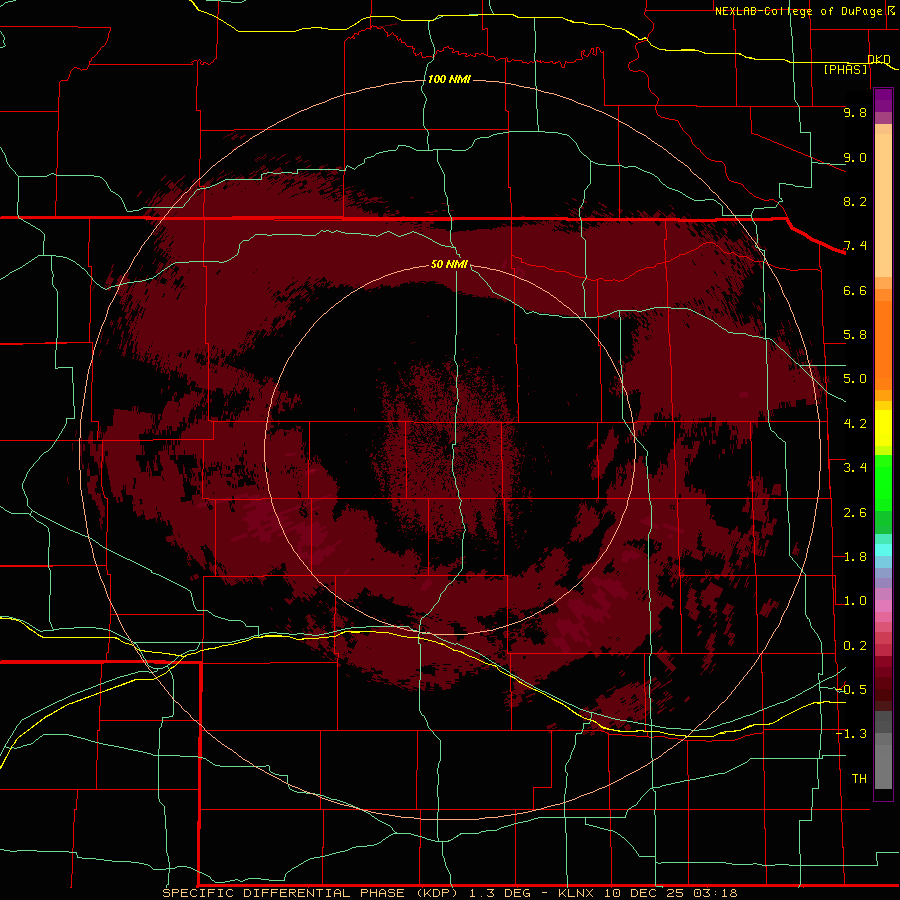Viewport: 900px width, 900px height.
Task: Click the 1.0 value on the color scale
Action: point(855,601)
